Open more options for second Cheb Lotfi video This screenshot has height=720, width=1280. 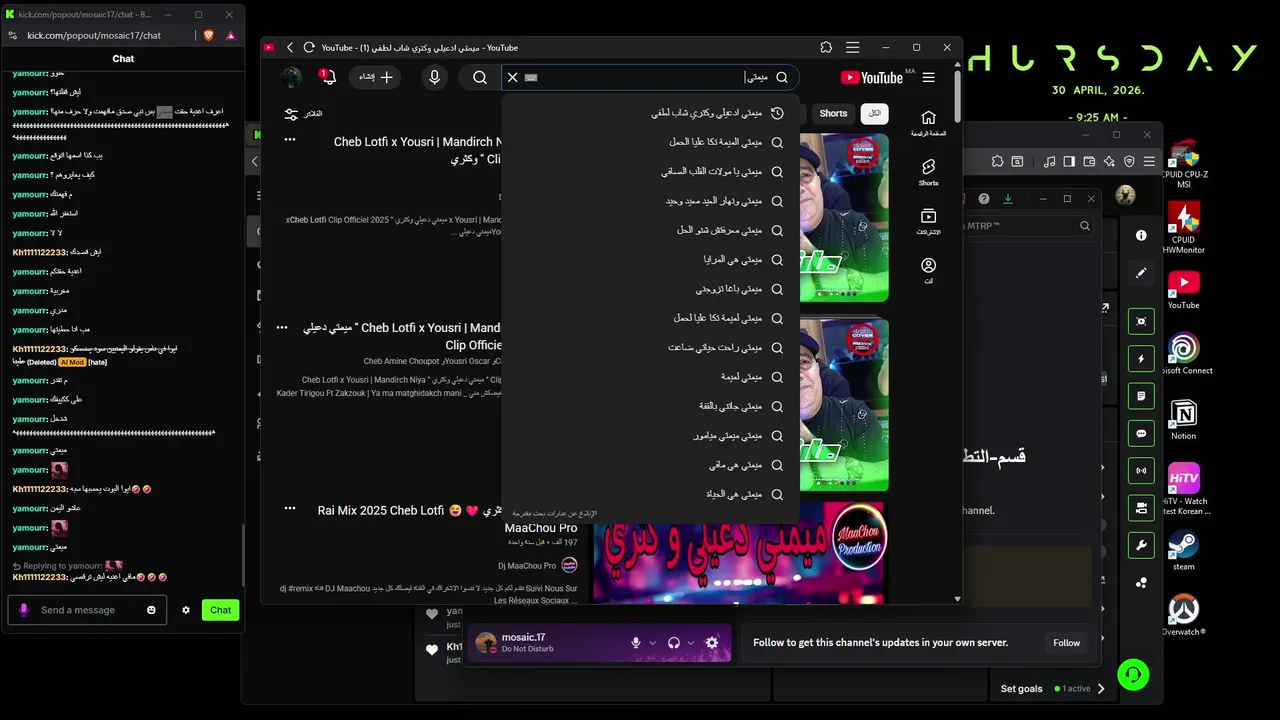click(x=282, y=327)
